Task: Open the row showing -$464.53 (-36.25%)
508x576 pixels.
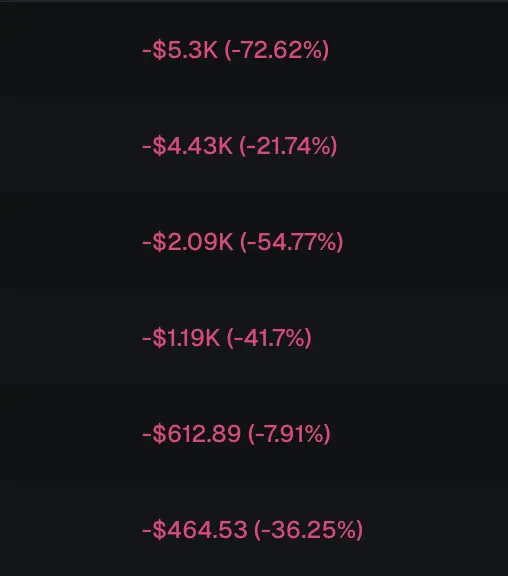Action: (254, 529)
